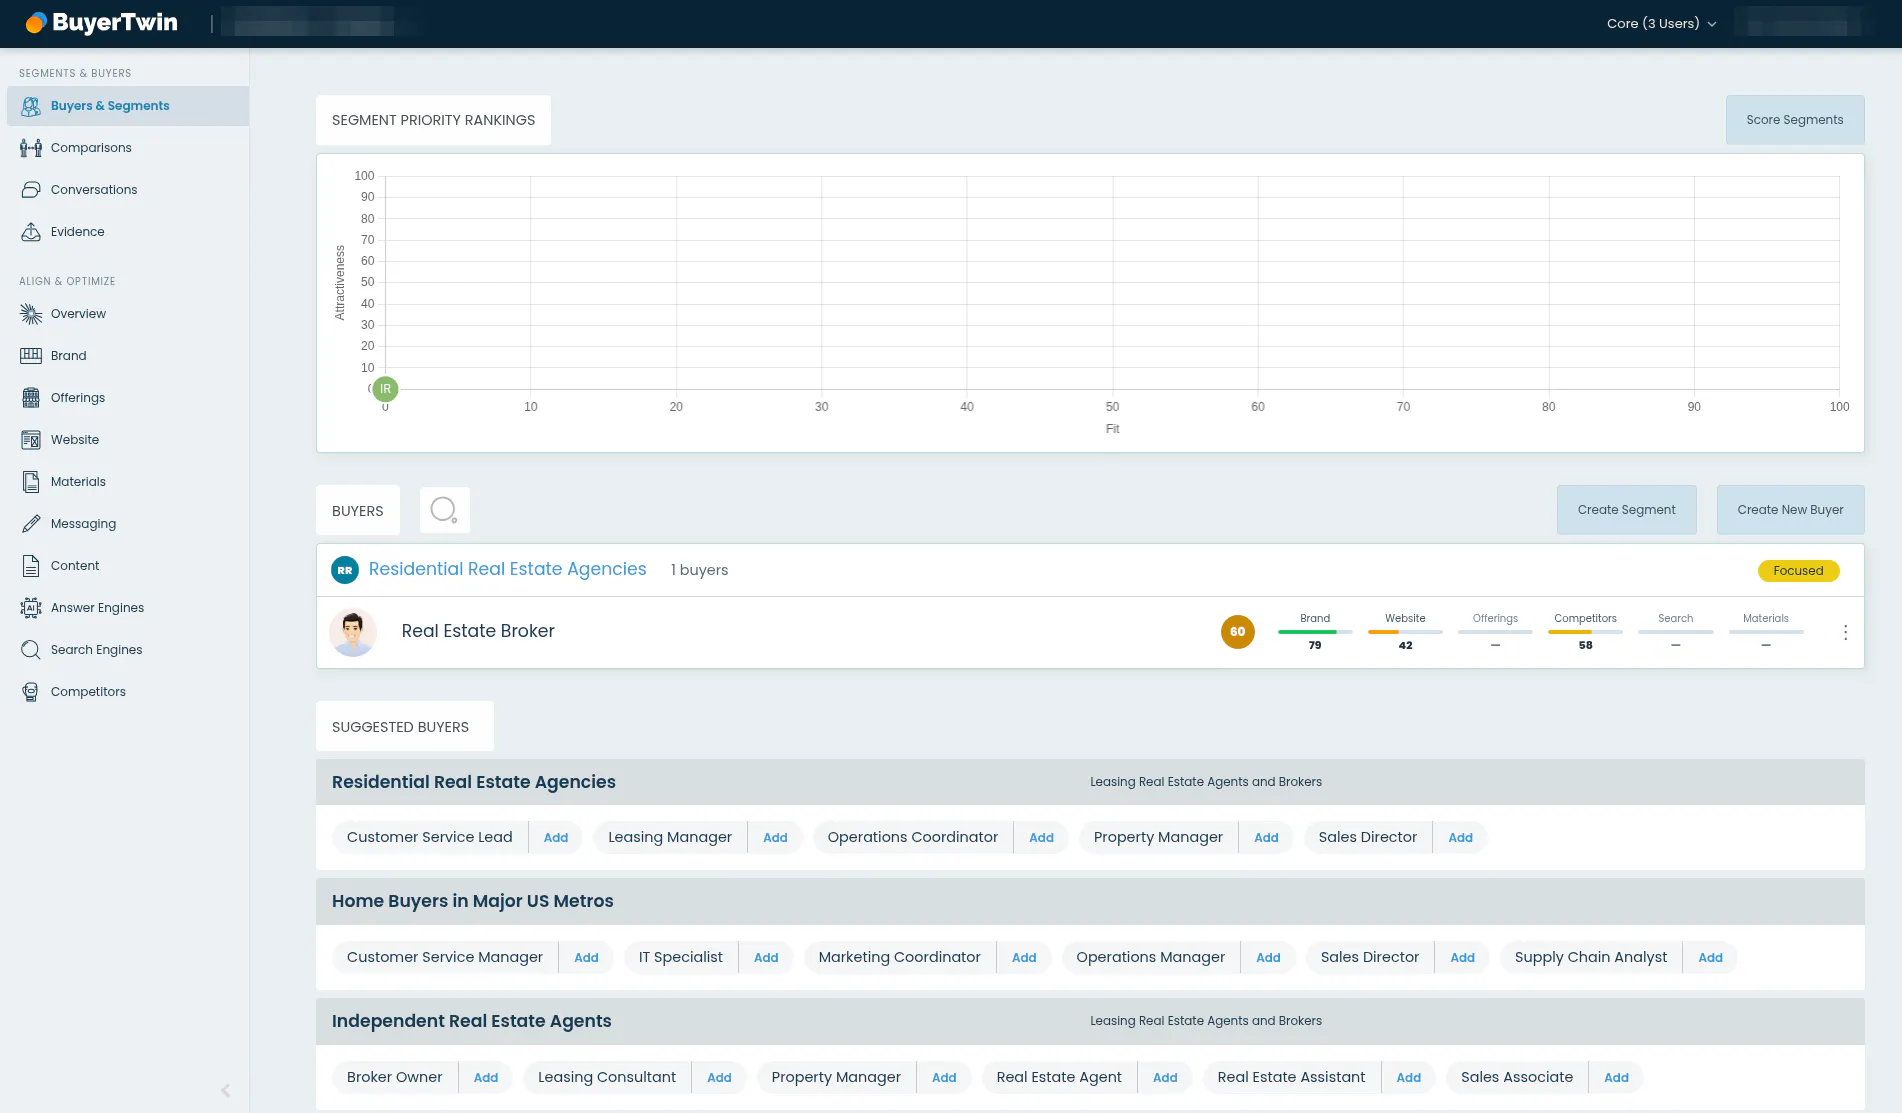Viewport: 1902px width, 1113px height.
Task: Select the RR segment avatar badge
Action: (x=345, y=570)
